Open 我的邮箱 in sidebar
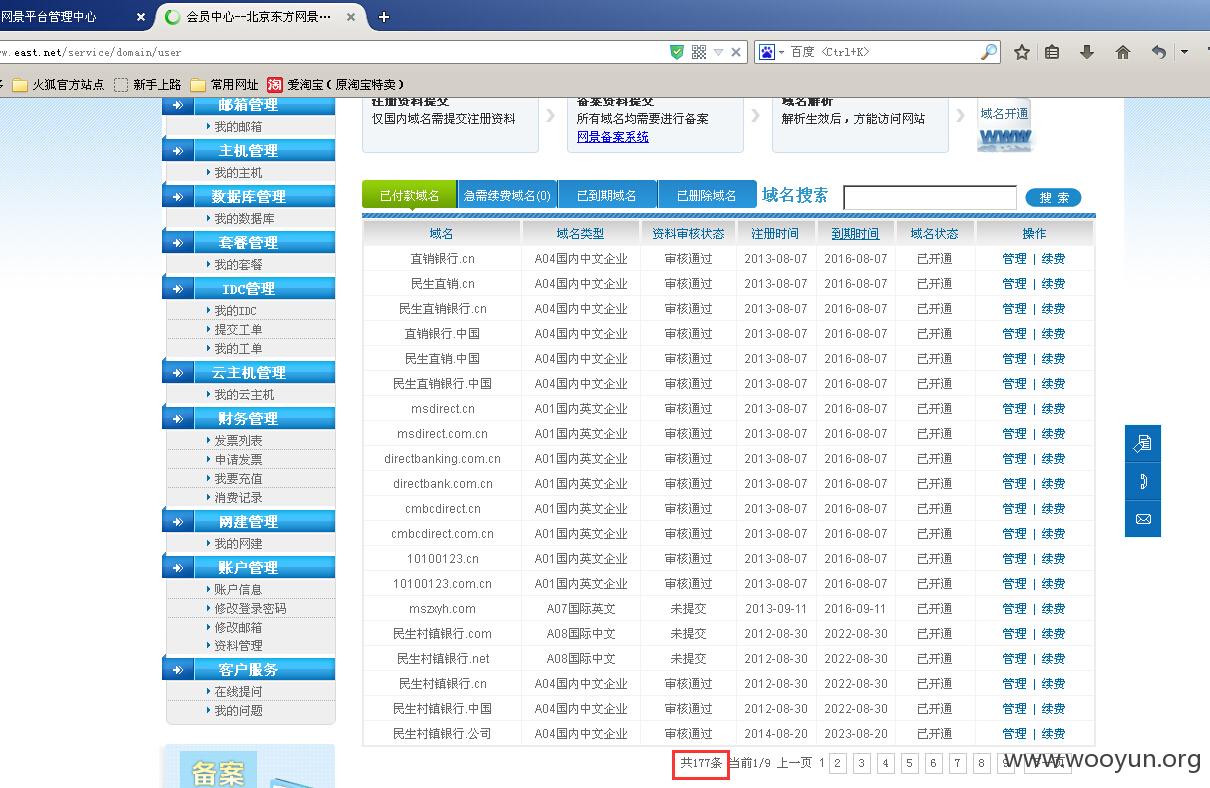Image resolution: width=1210 pixels, height=788 pixels. point(238,127)
